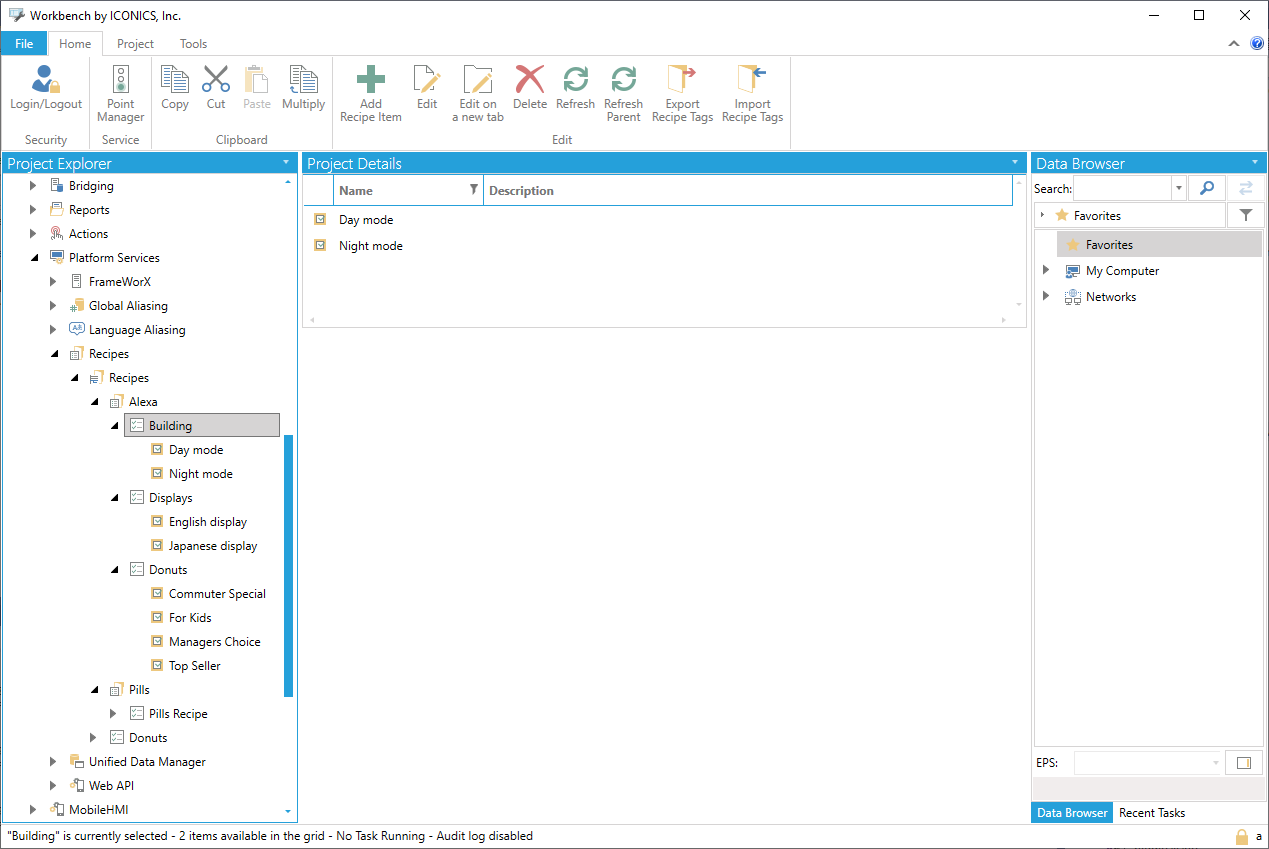Select Japanese display in the tree
This screenshot has width=1269, height=849.
[212, 546]
